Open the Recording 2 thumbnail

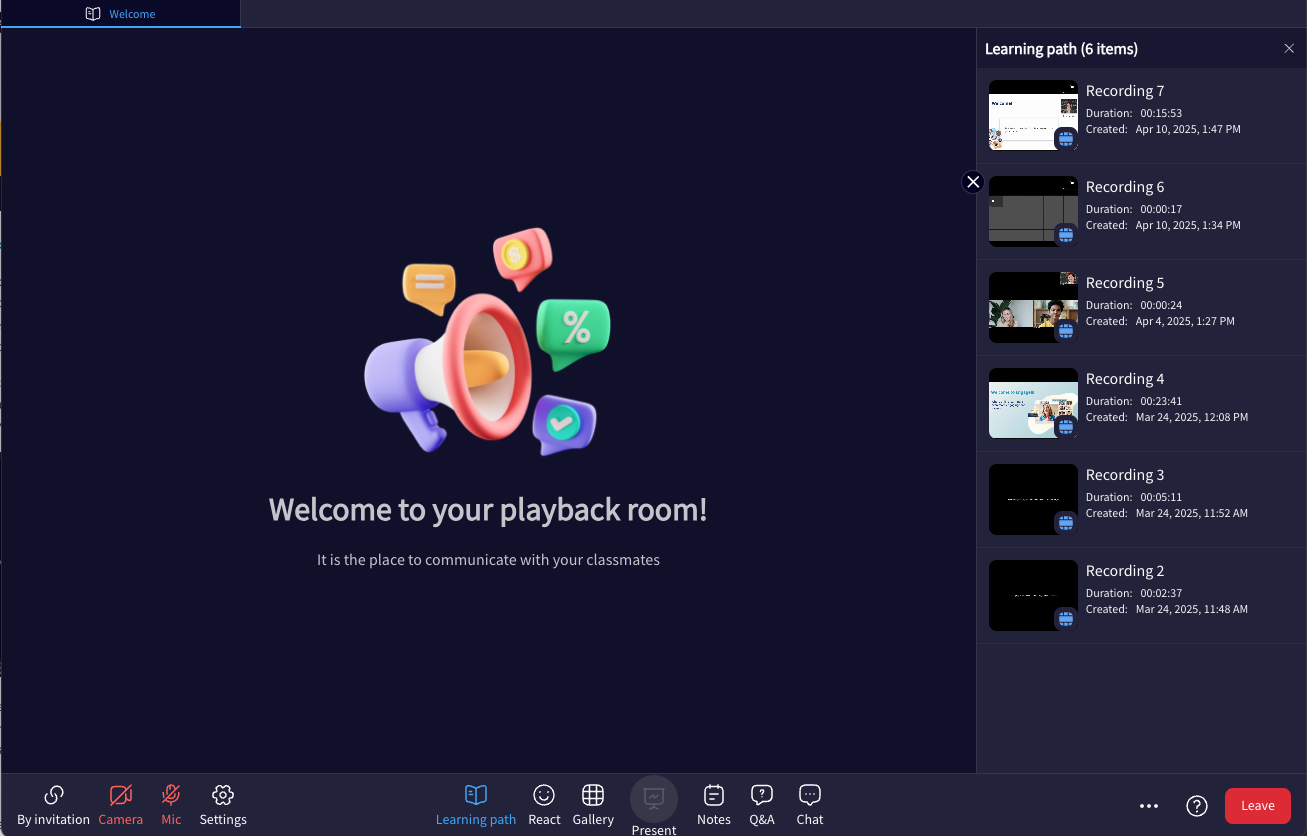(x=1033, y=595)
